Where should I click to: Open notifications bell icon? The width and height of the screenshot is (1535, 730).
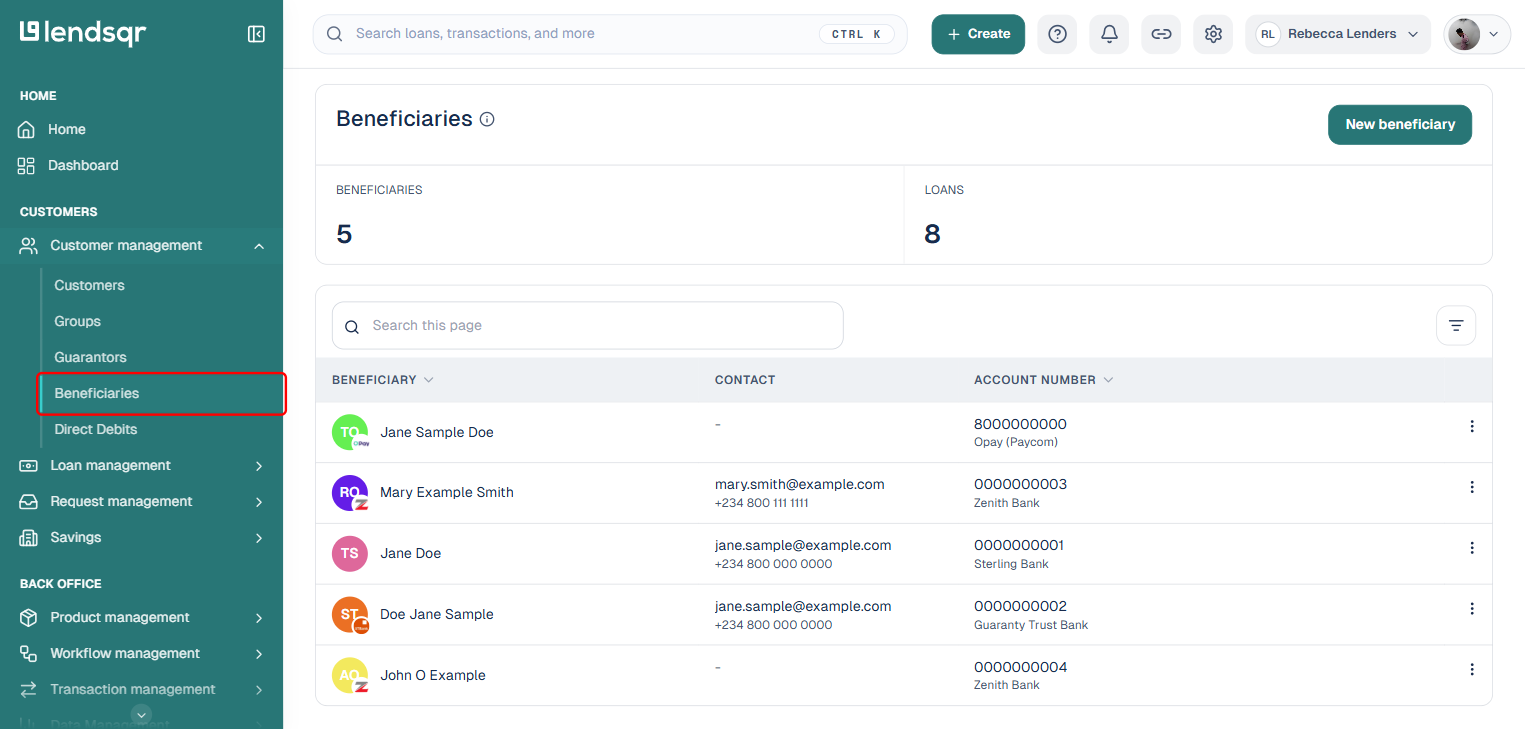pos(1109,34)
